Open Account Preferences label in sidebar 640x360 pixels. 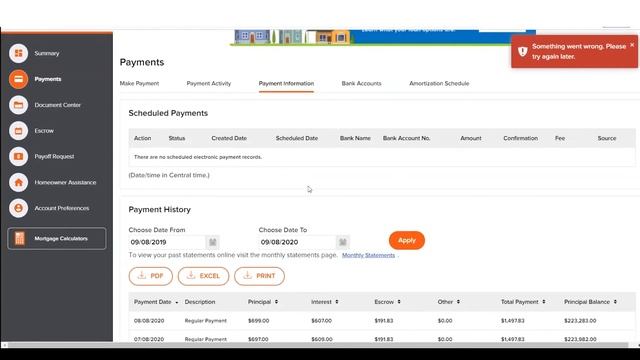[x=62, y=208]
